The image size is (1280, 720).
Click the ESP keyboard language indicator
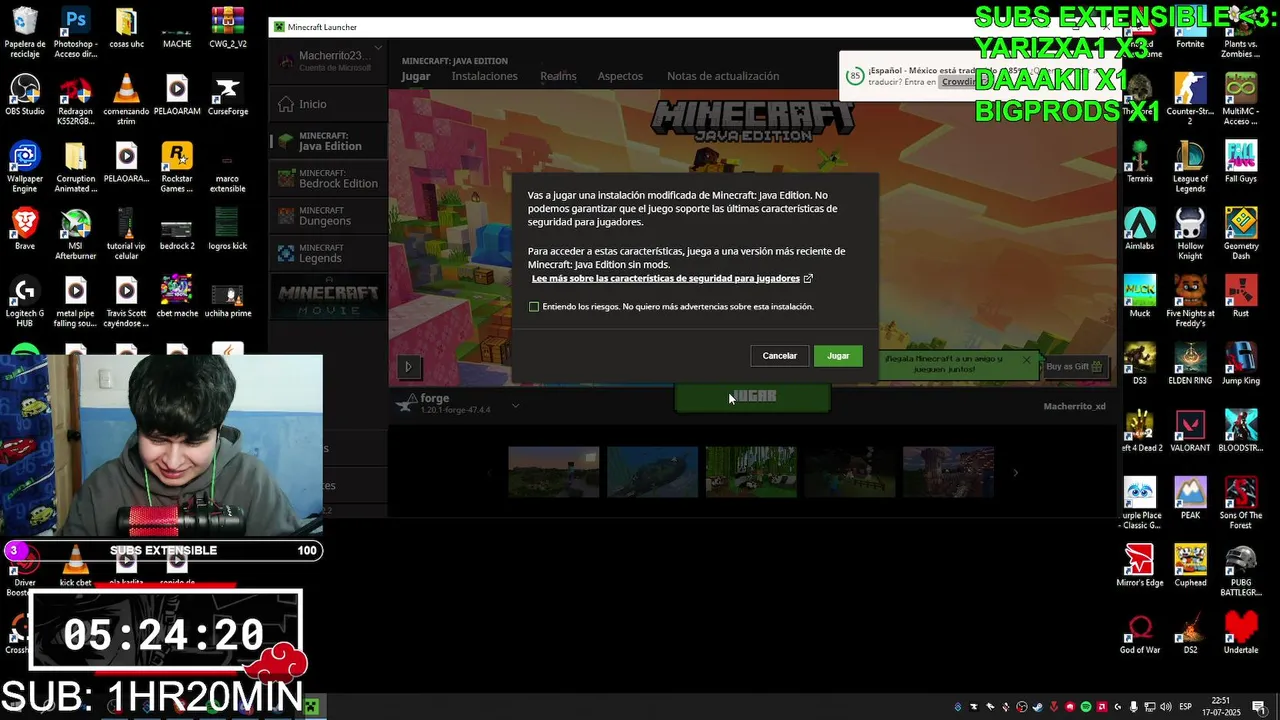click(1185, 707)
